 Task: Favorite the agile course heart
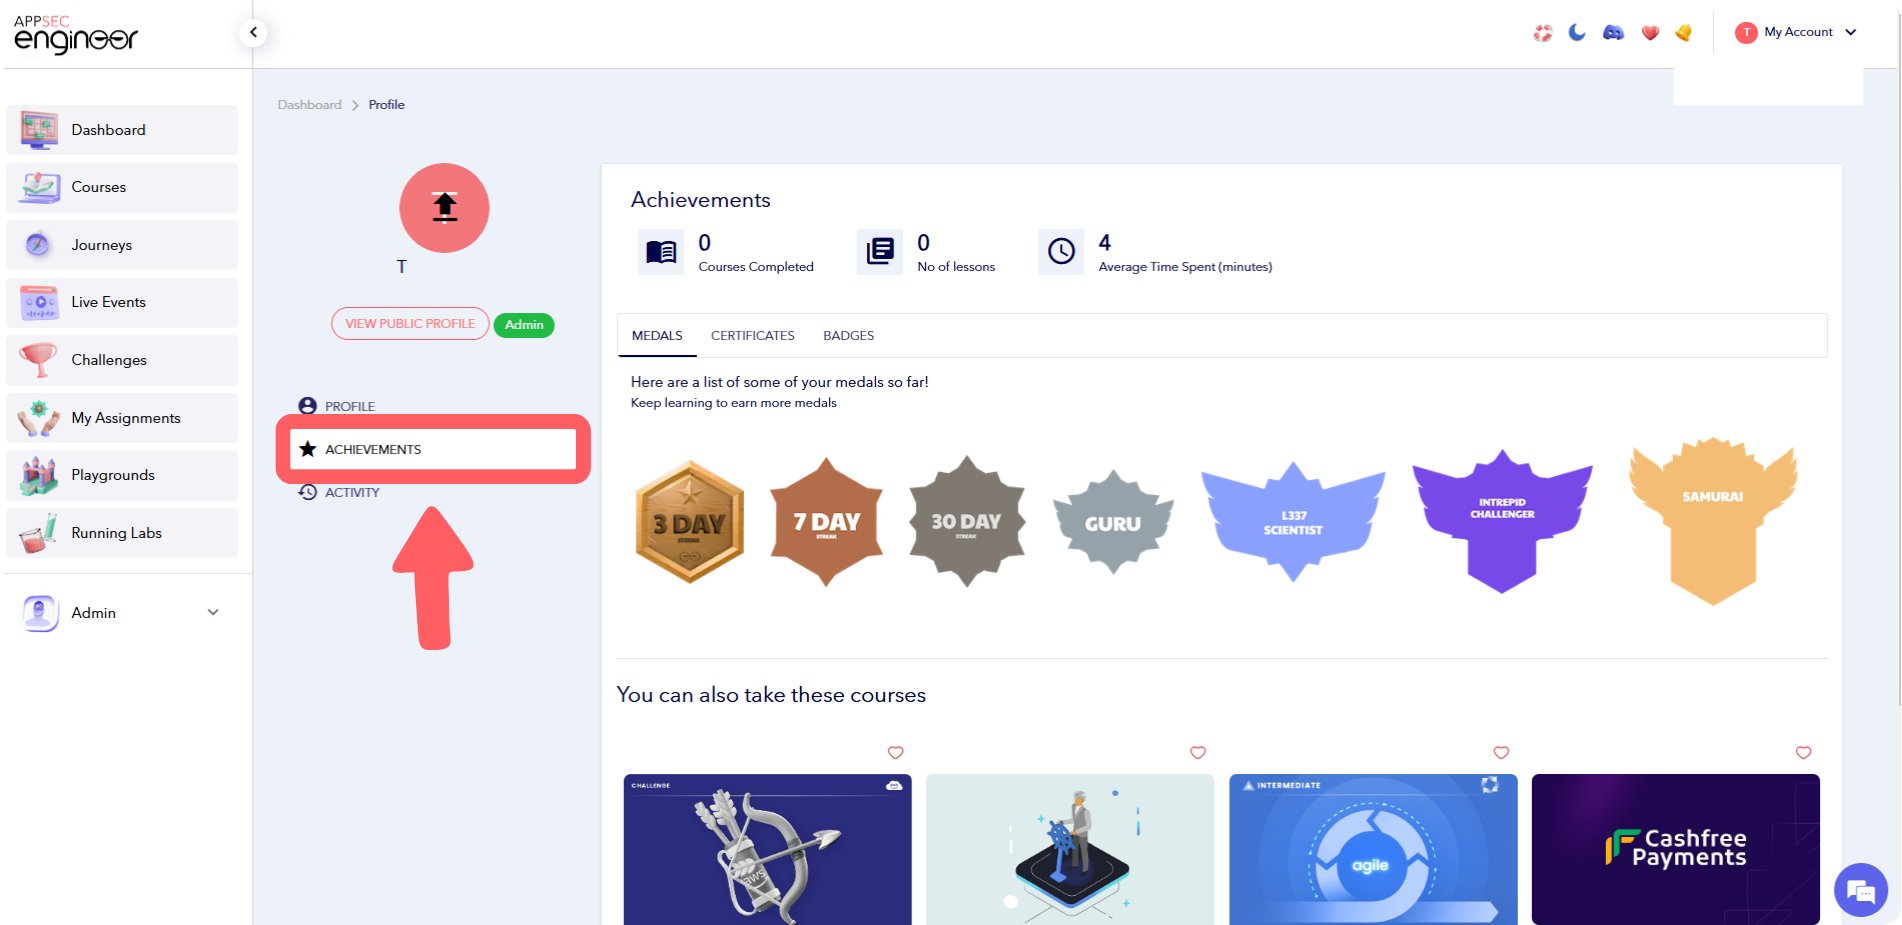[x=1501, y=753]
